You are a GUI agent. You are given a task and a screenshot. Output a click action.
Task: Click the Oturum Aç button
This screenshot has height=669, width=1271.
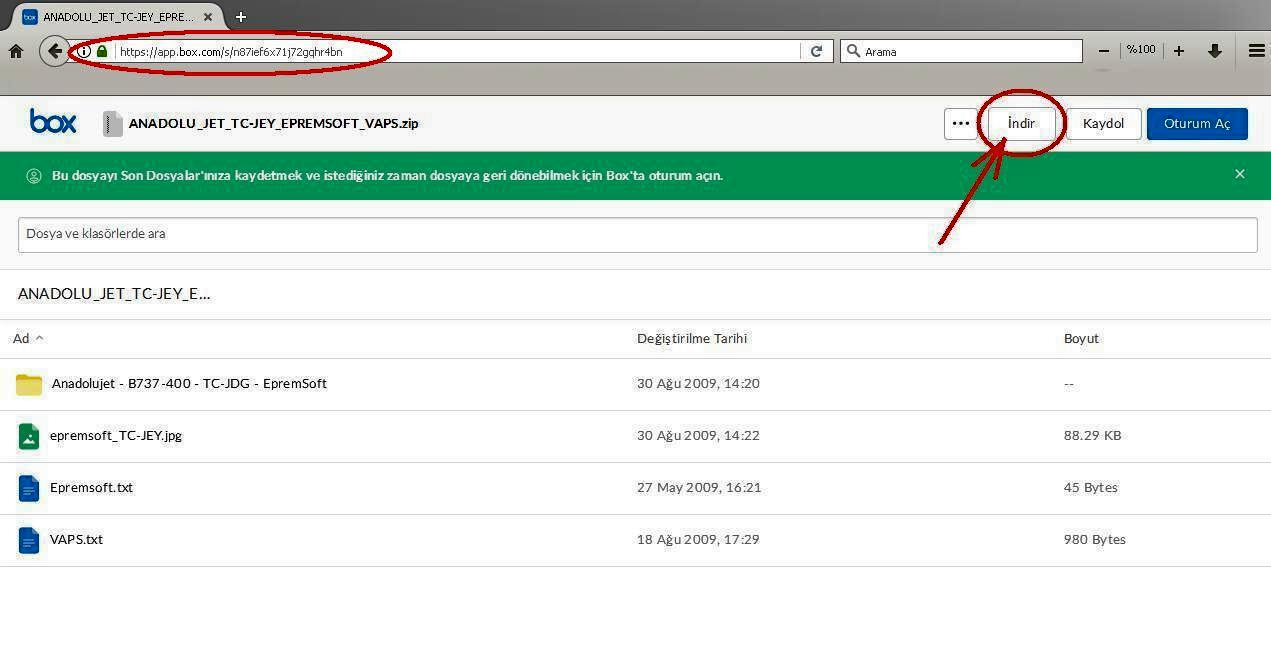tap(1196, 123)
